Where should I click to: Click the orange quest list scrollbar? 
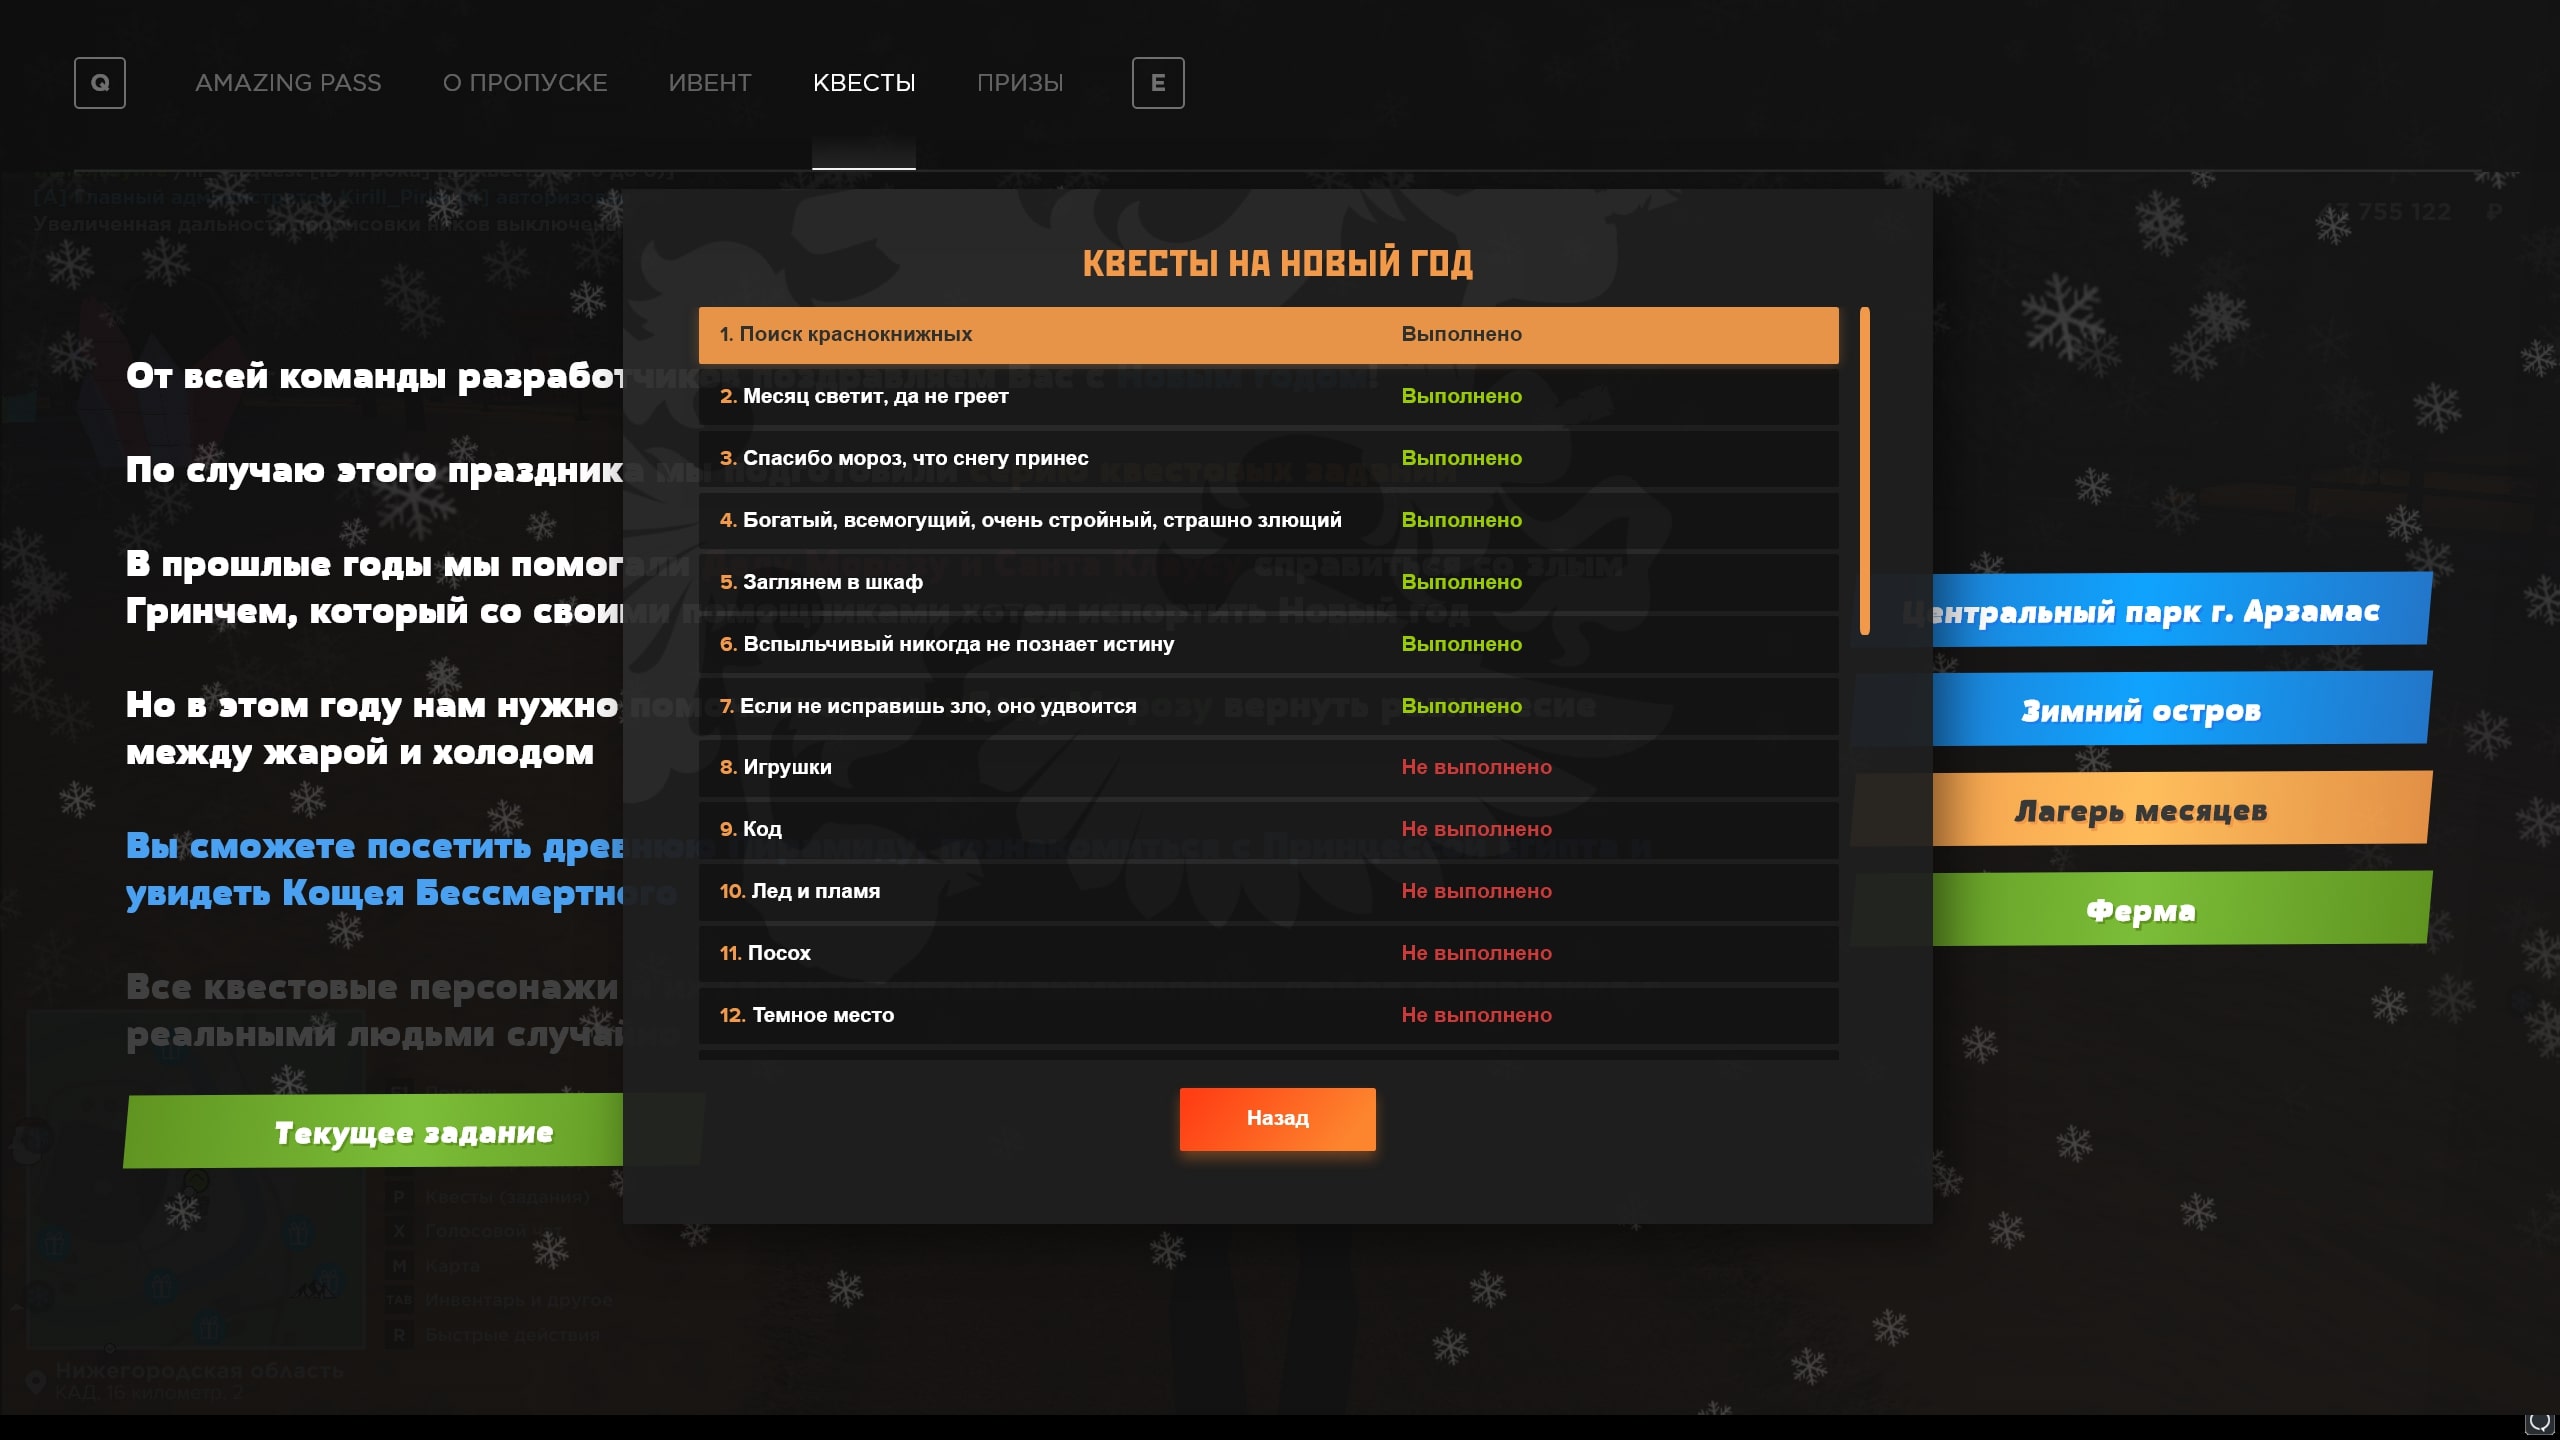point(1864,470)
